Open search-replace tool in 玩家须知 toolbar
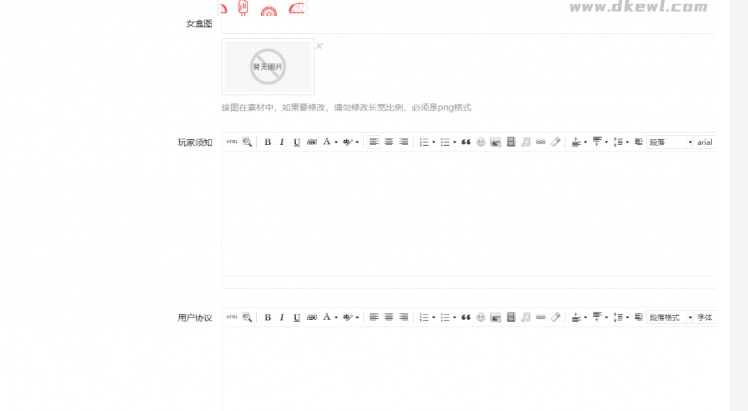 coord(247,142)
